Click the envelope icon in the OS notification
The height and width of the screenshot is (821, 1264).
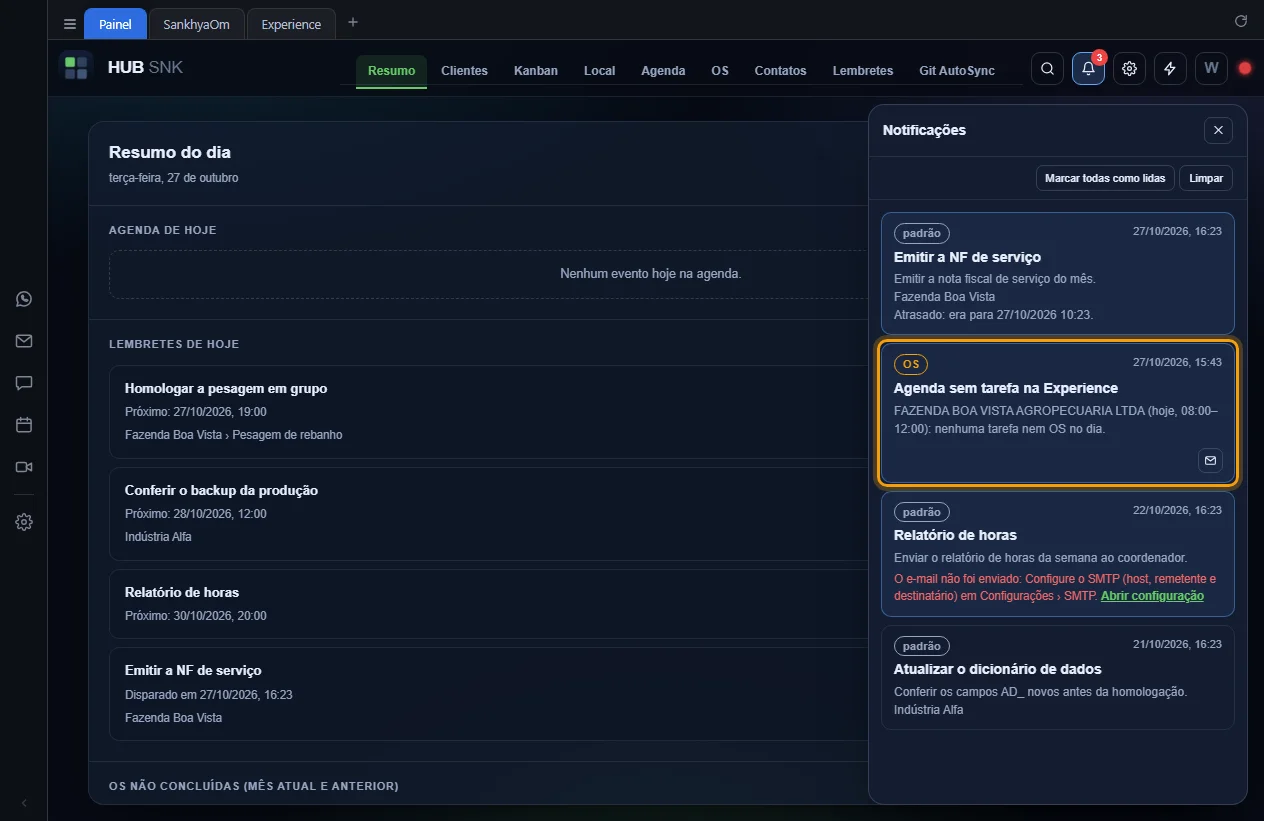point(1210,461)
